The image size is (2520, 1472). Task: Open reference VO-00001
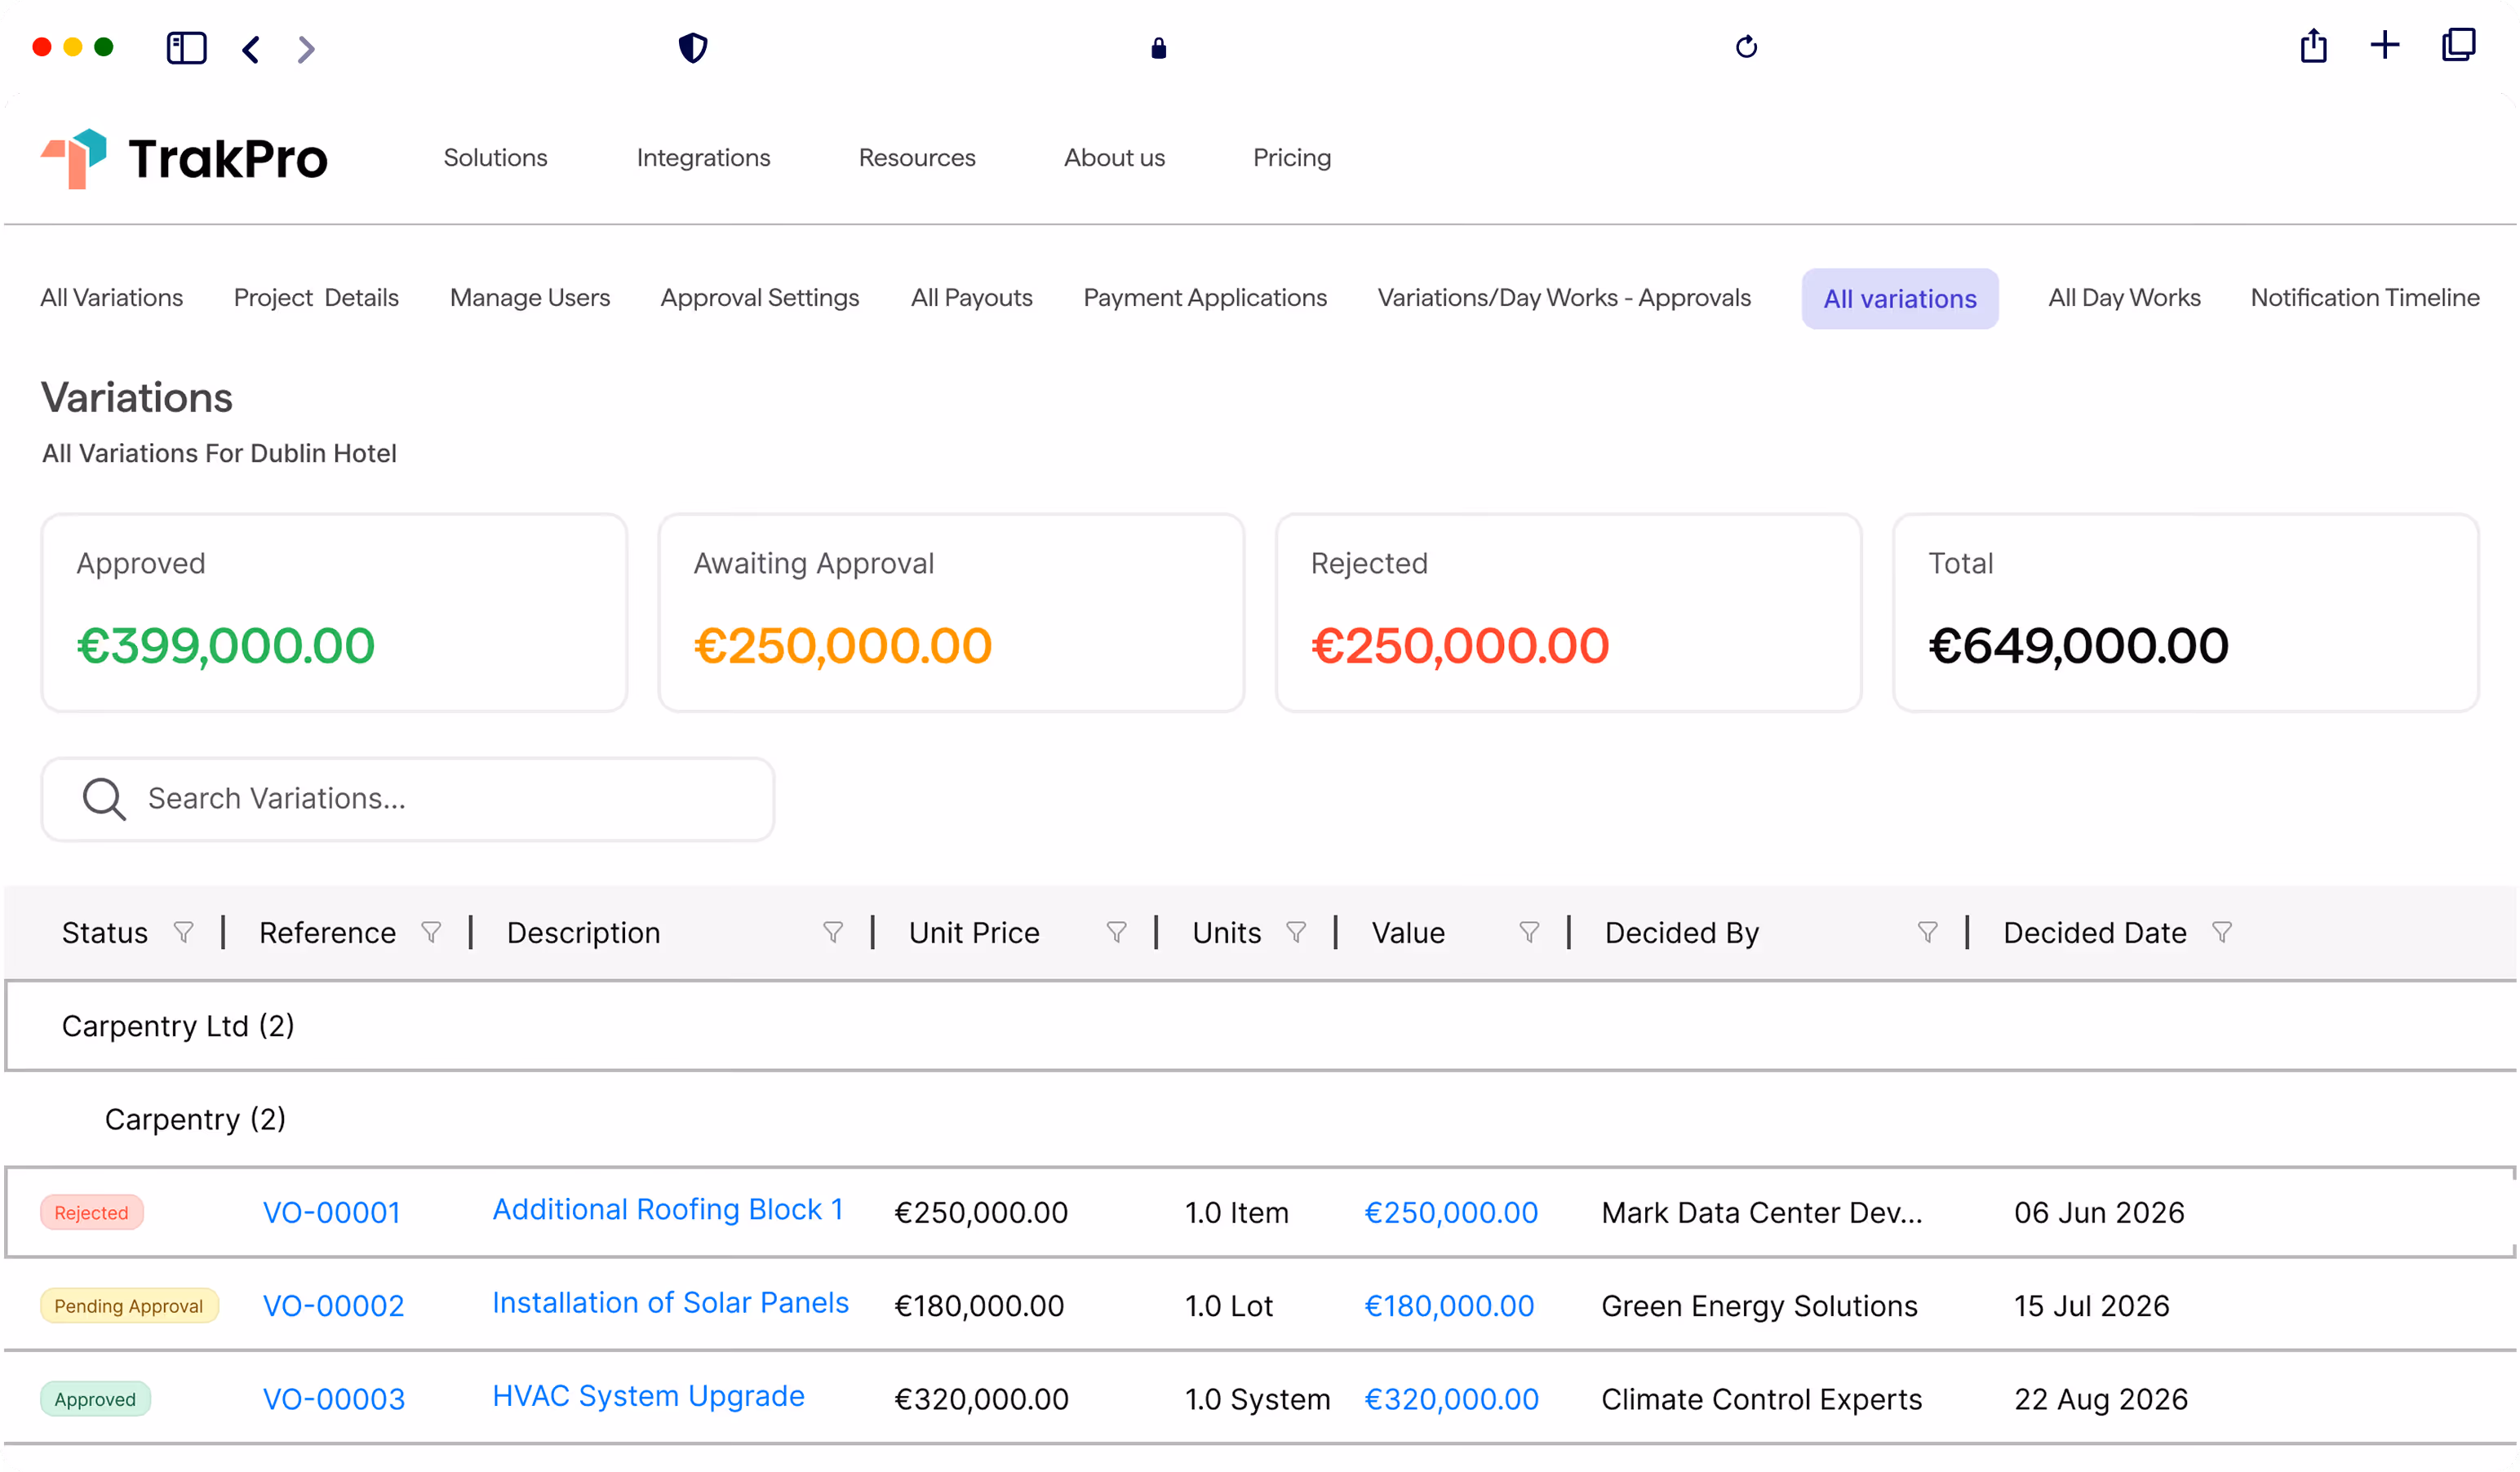(331, 1213)
